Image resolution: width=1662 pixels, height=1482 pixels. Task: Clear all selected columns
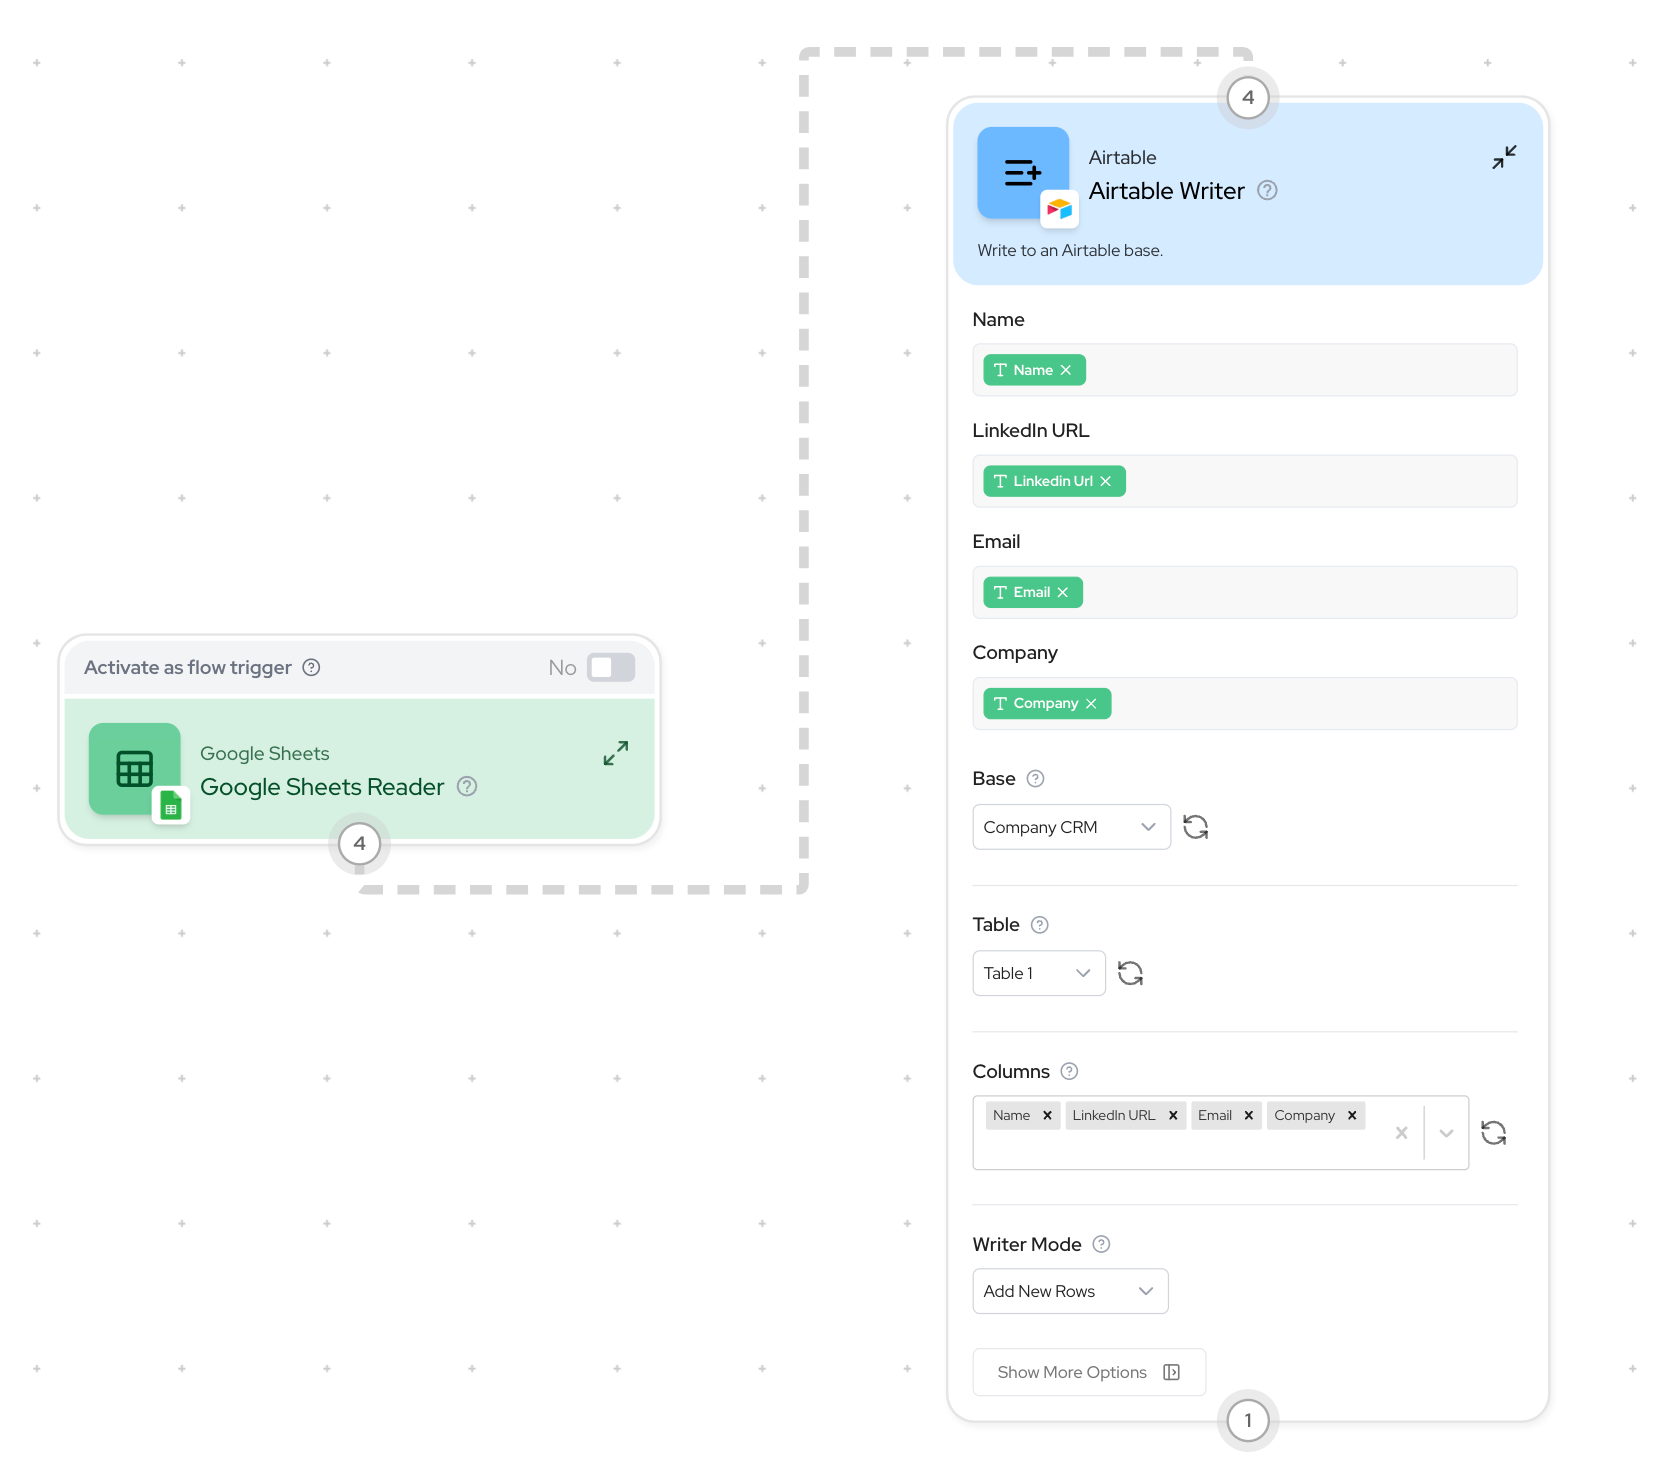click(x=1402, y=1132)
